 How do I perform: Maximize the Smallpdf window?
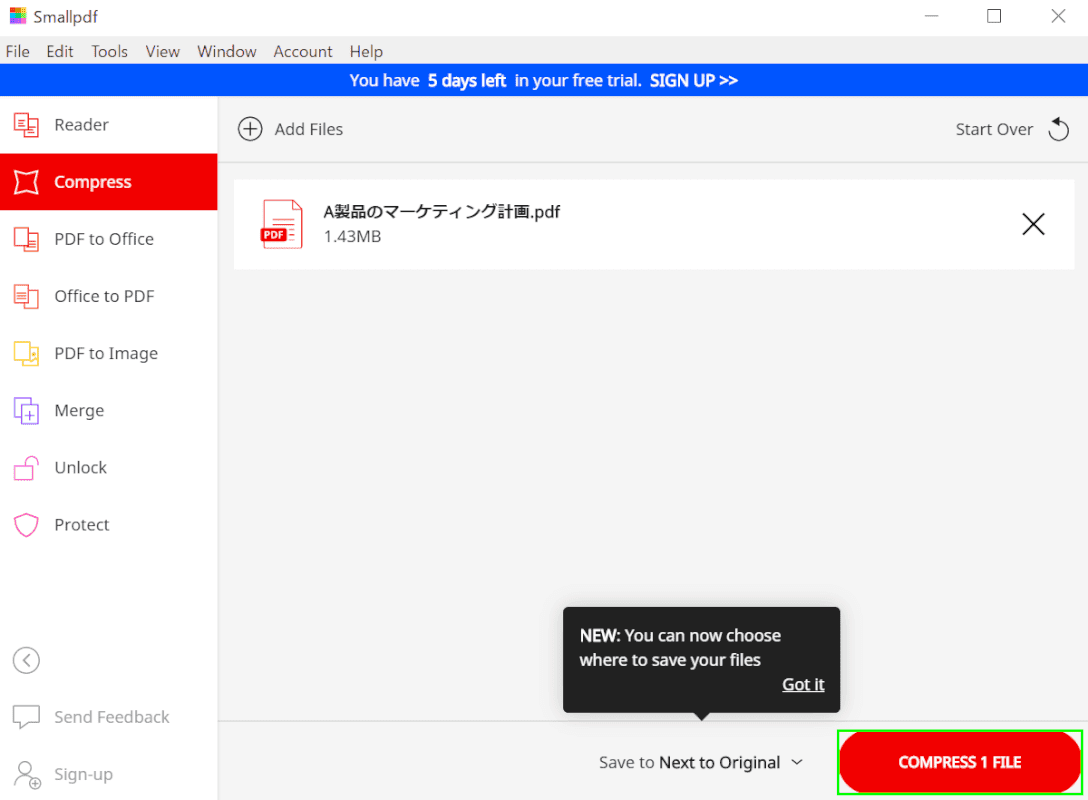coord(994,16)
